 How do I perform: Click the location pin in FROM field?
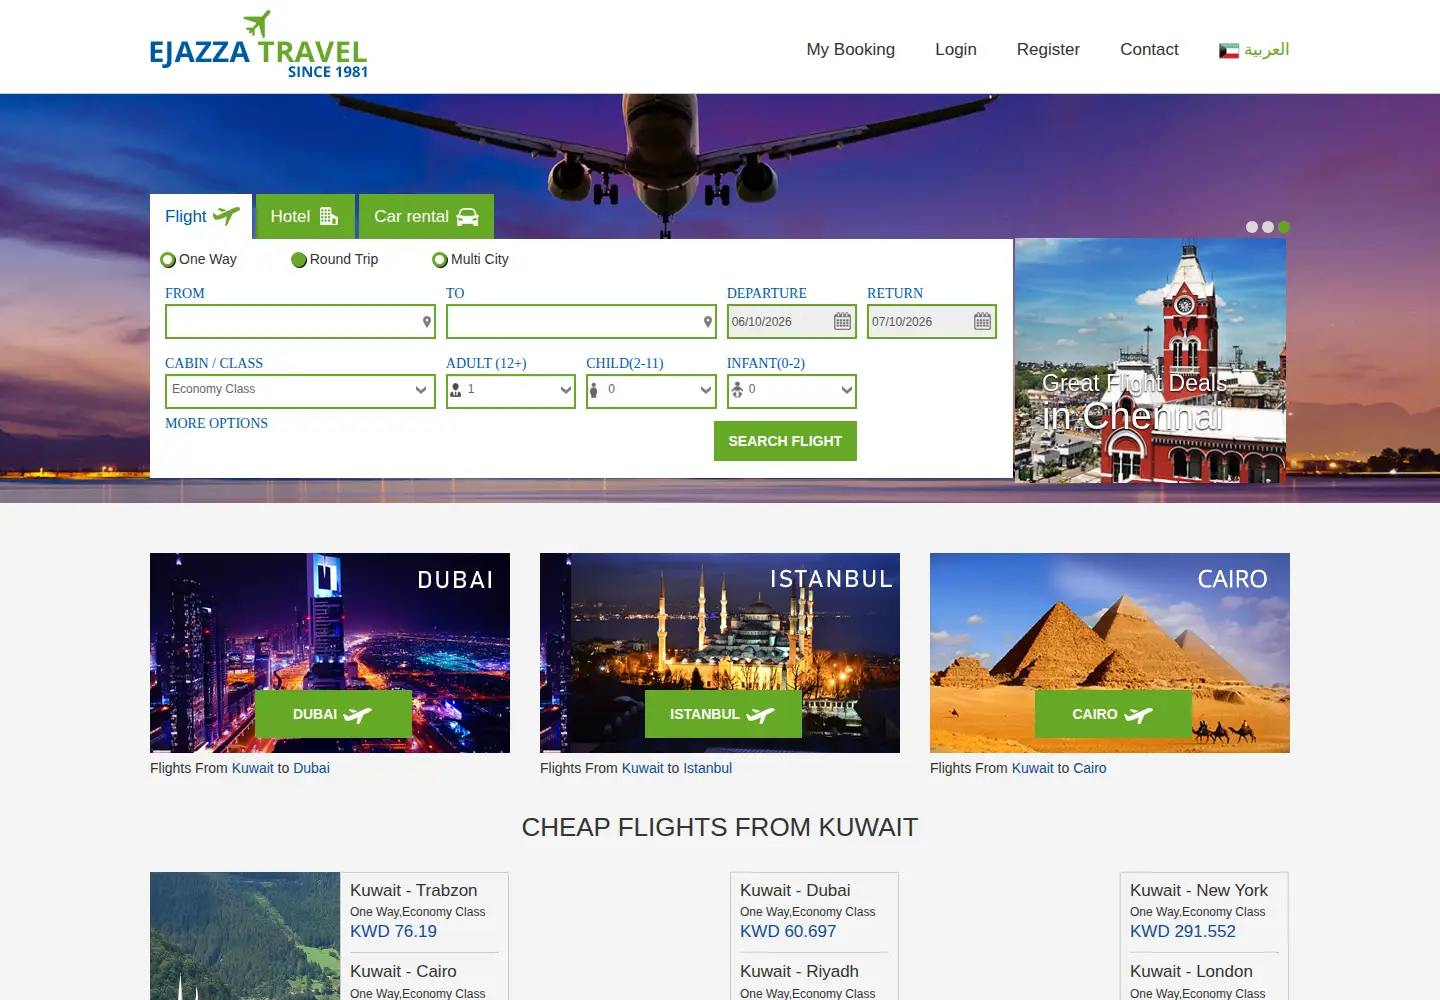click(x=427, y=322)
